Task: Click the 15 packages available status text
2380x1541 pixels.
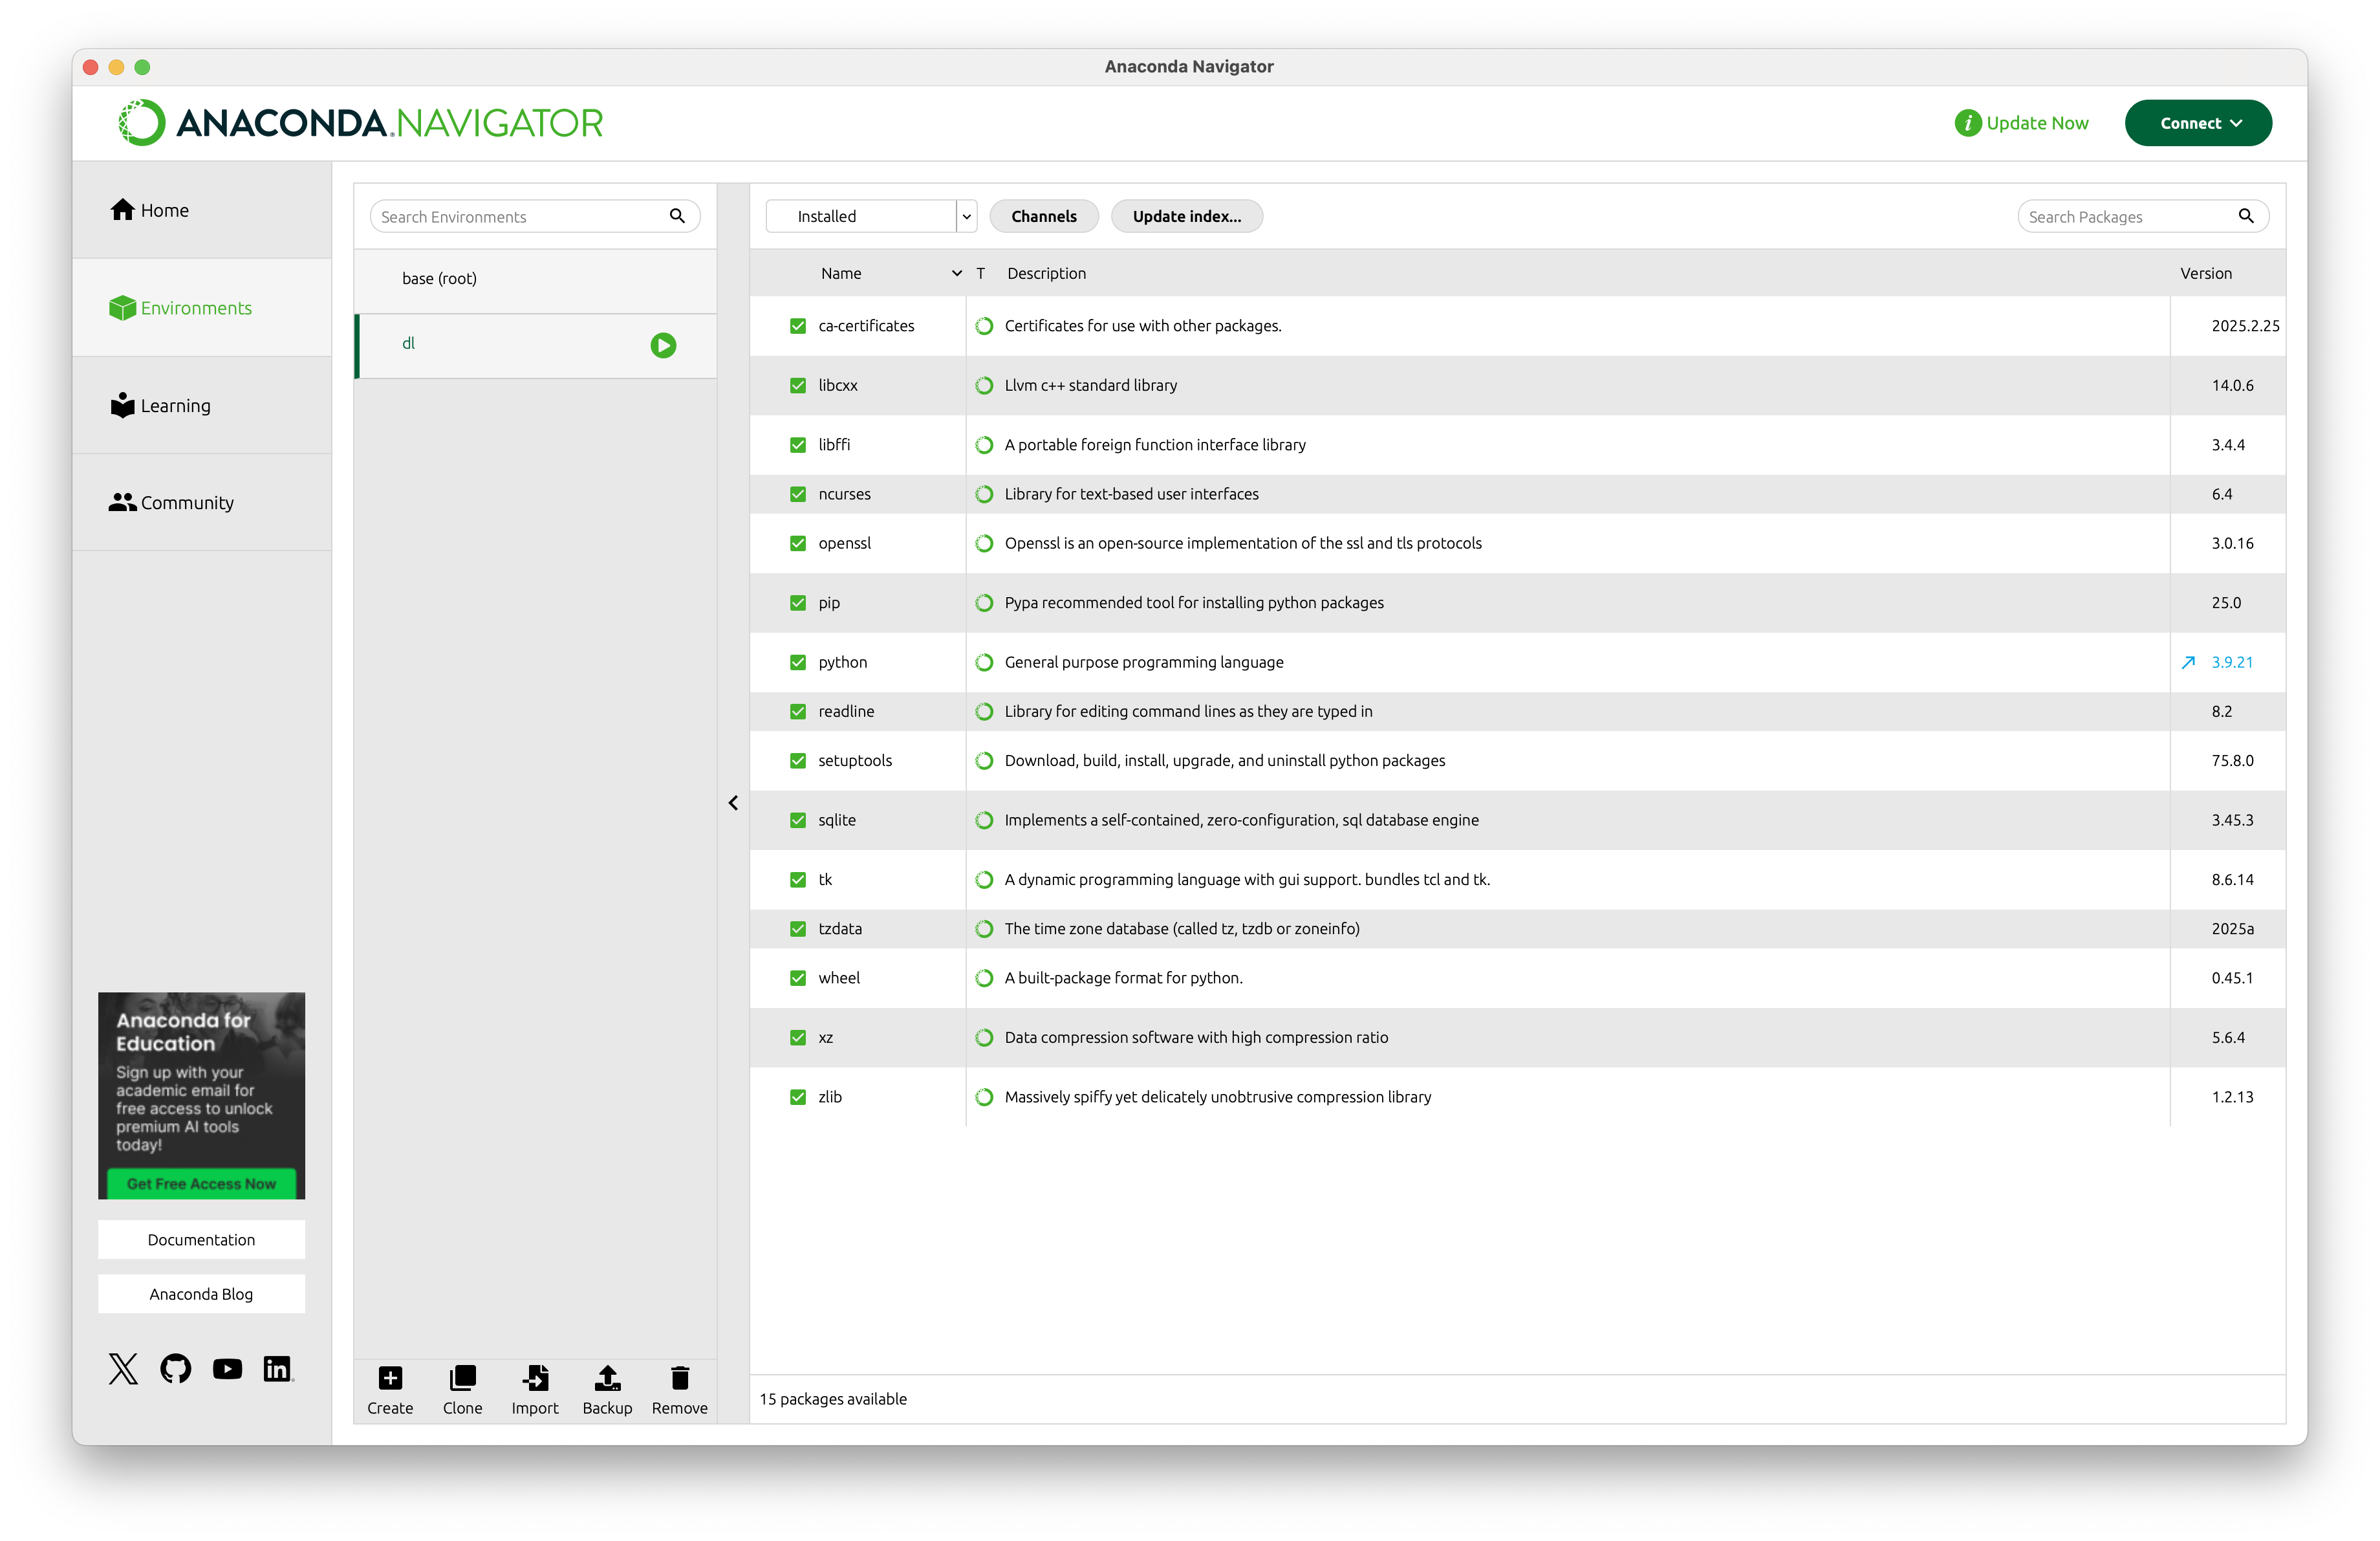Action: pos(833,1399)
